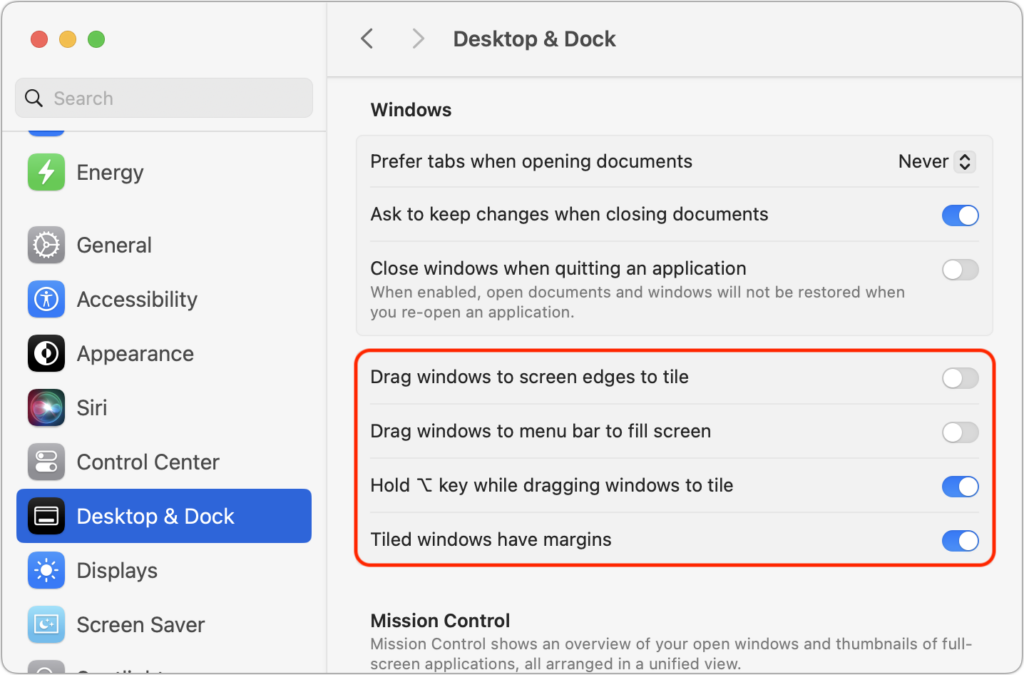Click the forward chevron navigation button
The width and height of the screenshot is (1024, 675).
click(x=418, y=39)
